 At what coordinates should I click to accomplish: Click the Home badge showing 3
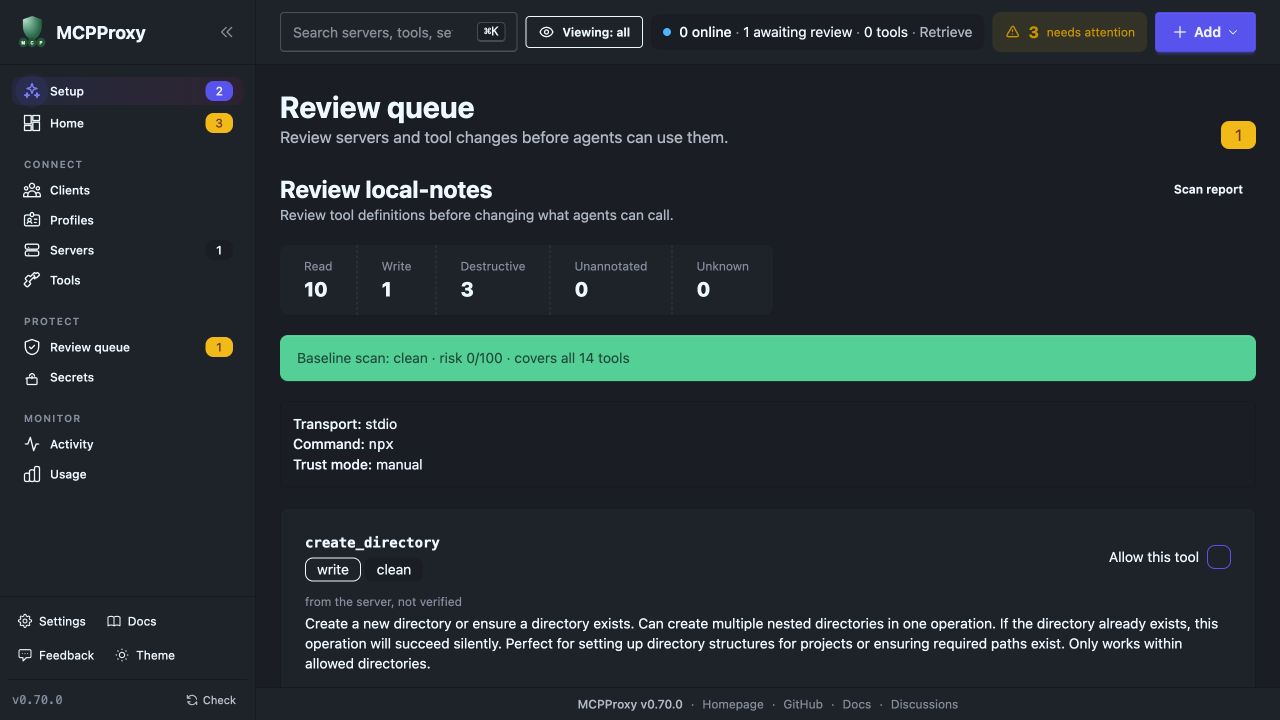coord(219,123)
